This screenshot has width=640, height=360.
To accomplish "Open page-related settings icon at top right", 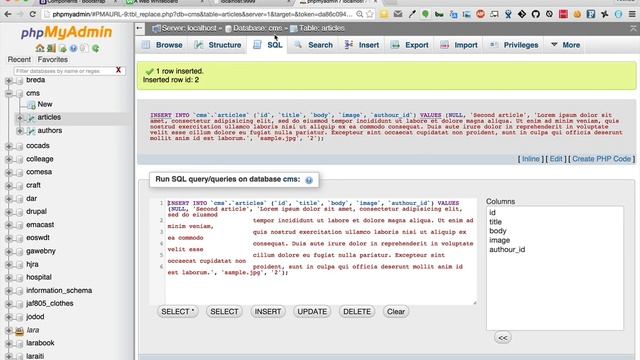I will pos(633,28).
